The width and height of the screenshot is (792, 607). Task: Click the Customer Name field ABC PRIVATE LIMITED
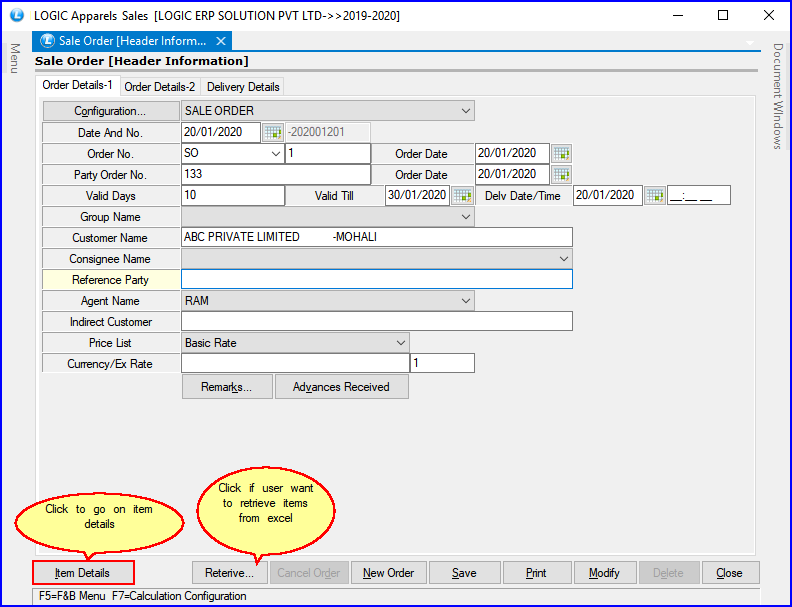click(x=377, y=237)
